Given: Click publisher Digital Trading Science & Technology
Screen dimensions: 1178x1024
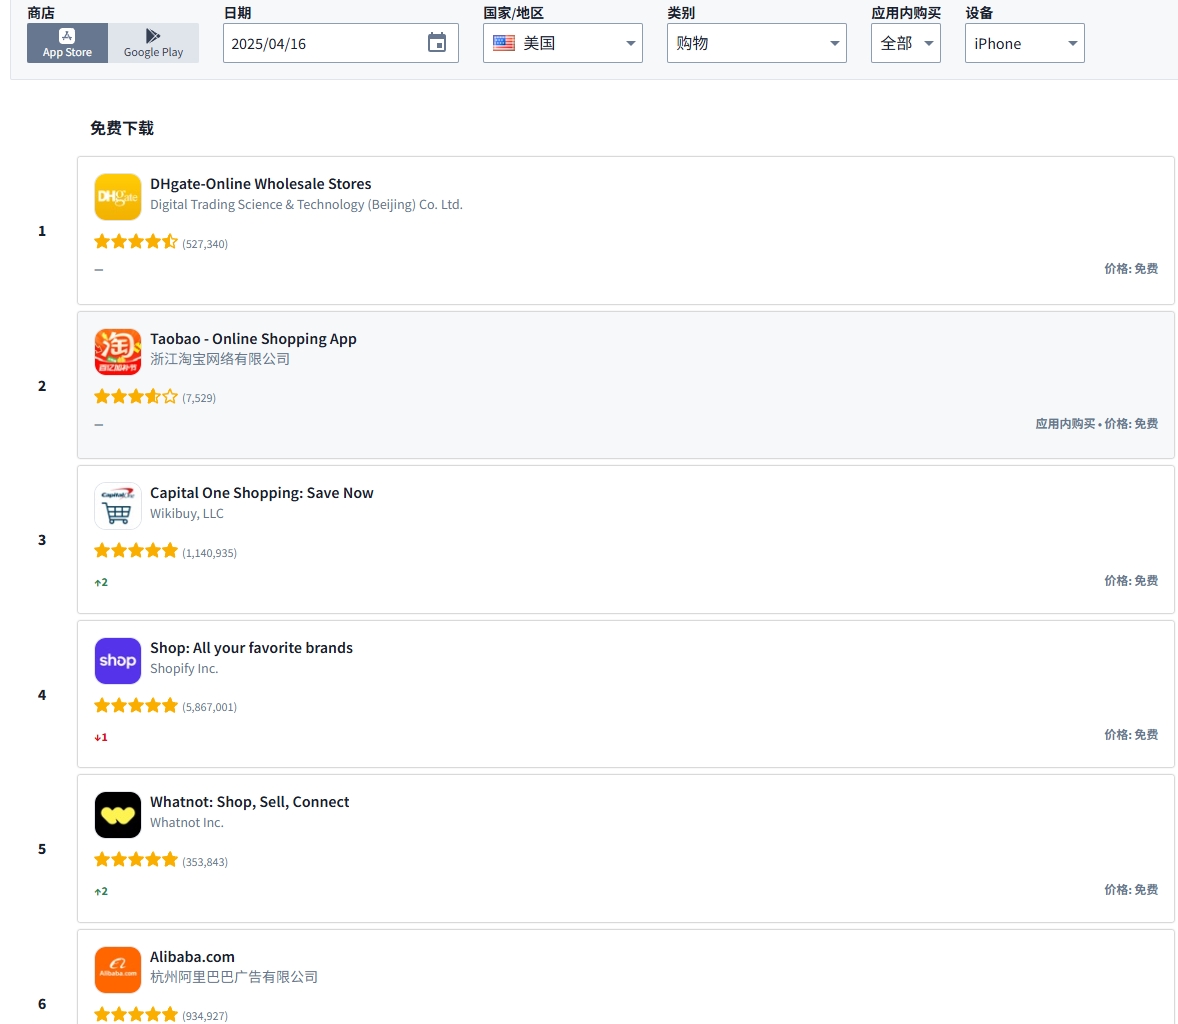Looking at the screenshot, I should [307, 204].
